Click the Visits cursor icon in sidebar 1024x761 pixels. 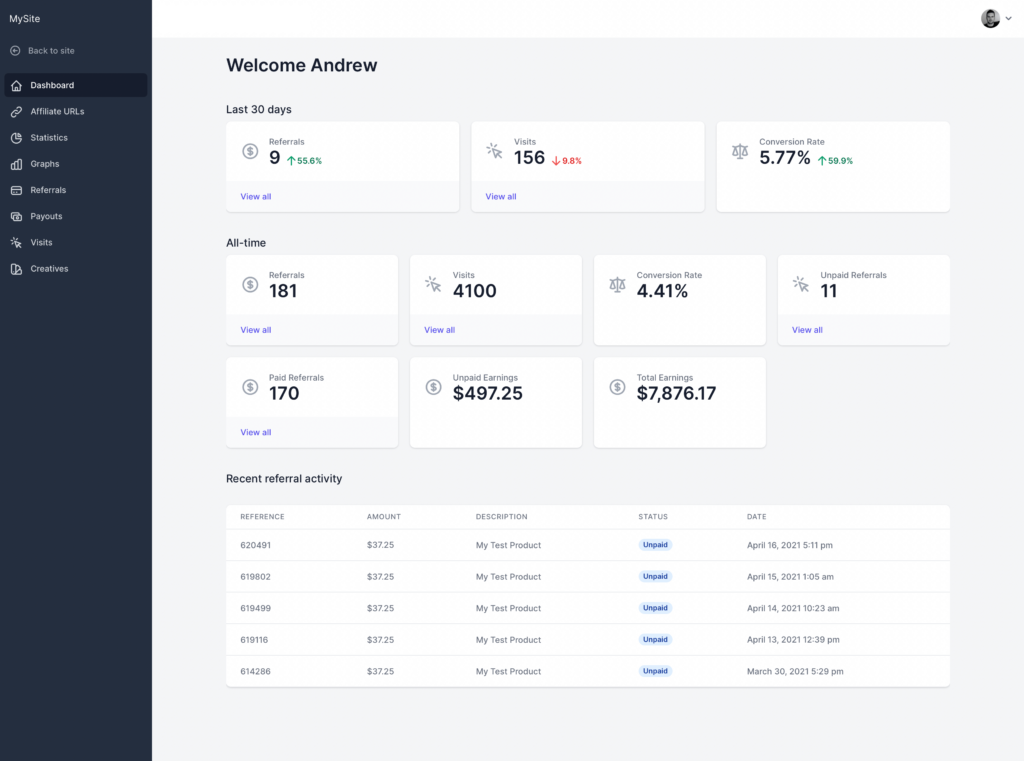[x=16, y=242]
